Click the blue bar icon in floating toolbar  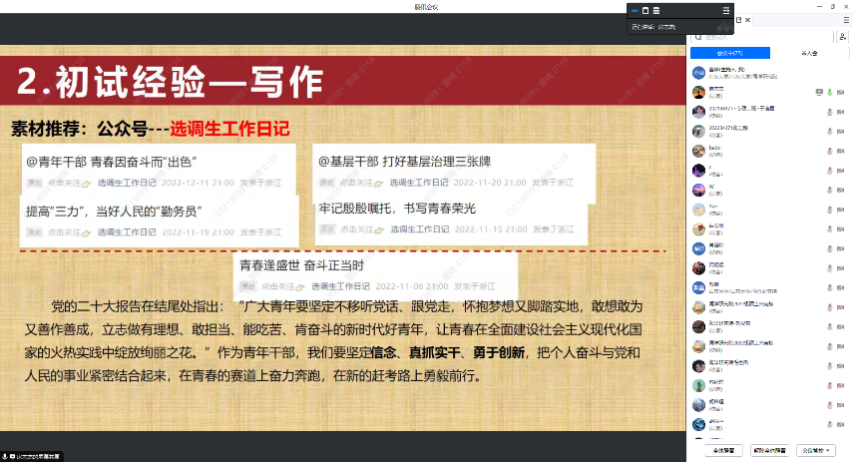635,10
